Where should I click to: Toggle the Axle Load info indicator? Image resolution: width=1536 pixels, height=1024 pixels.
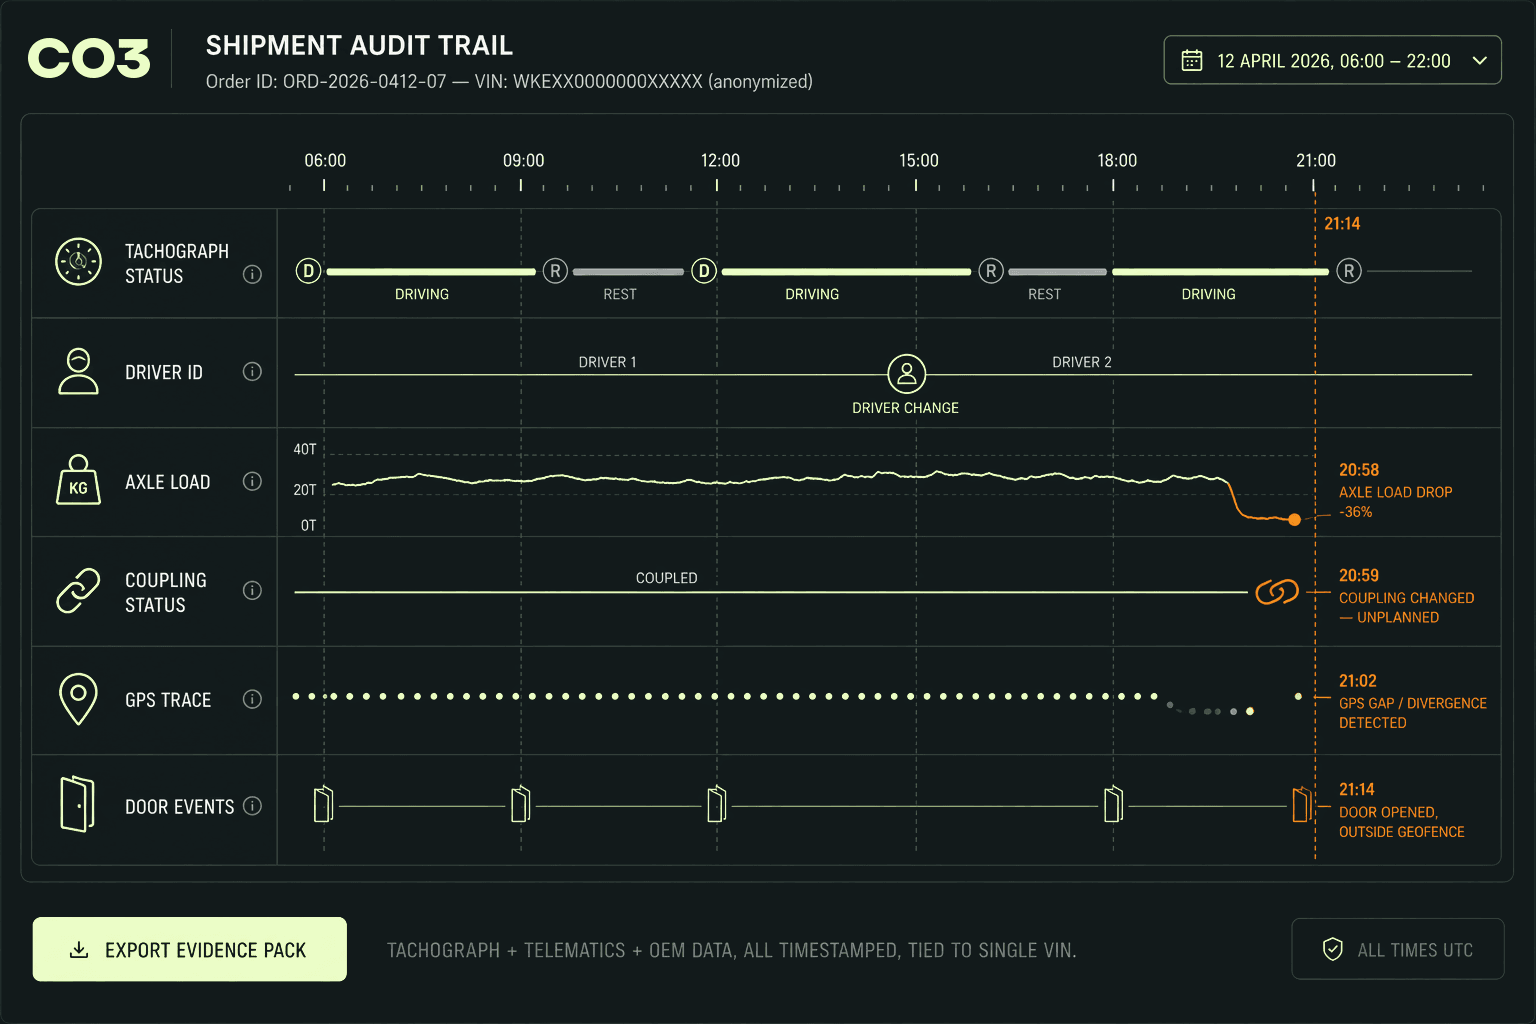pos(252,481)
